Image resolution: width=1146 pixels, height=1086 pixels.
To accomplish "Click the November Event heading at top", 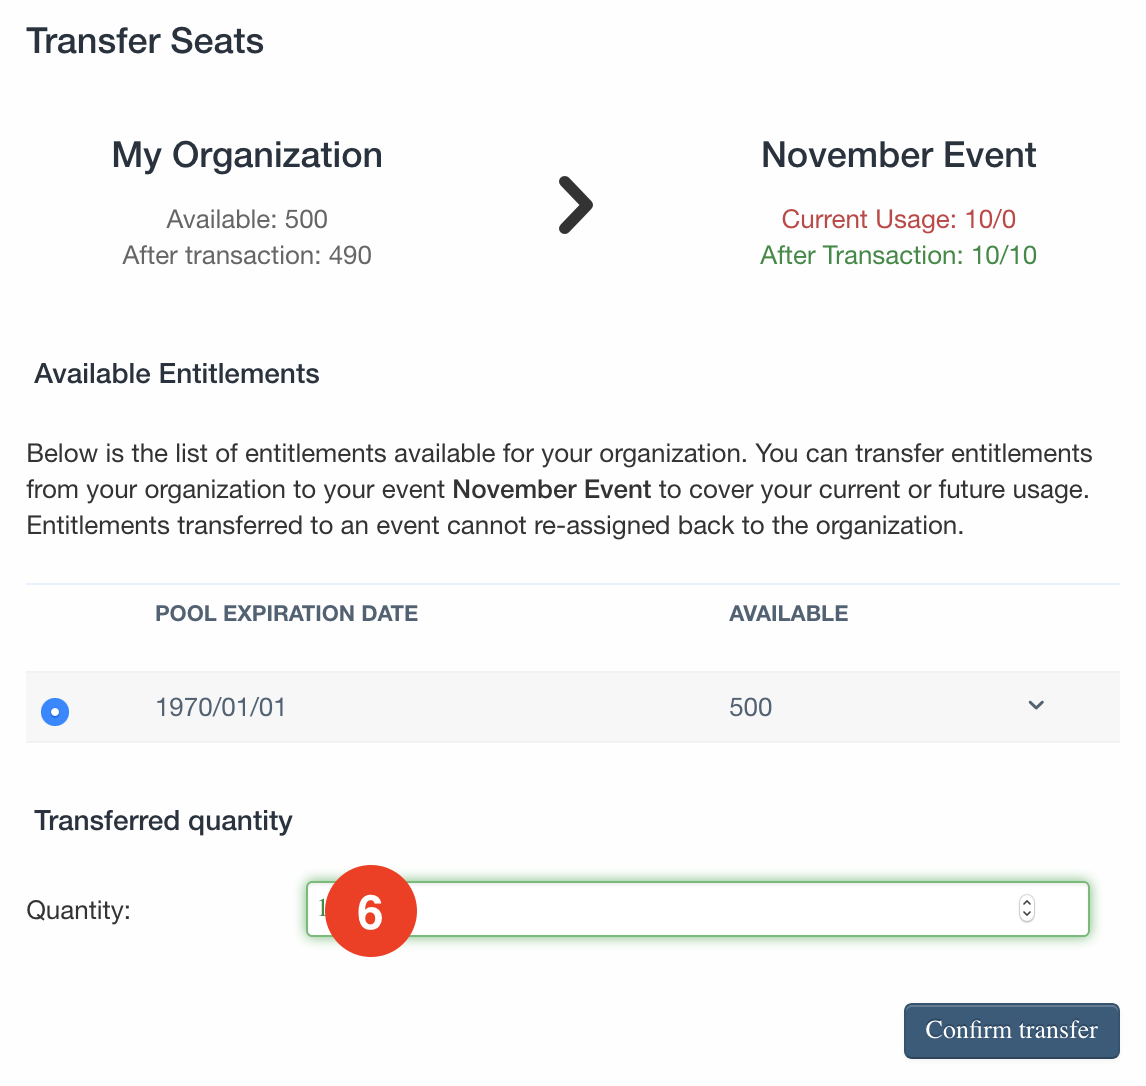I will tap(898, 155).
